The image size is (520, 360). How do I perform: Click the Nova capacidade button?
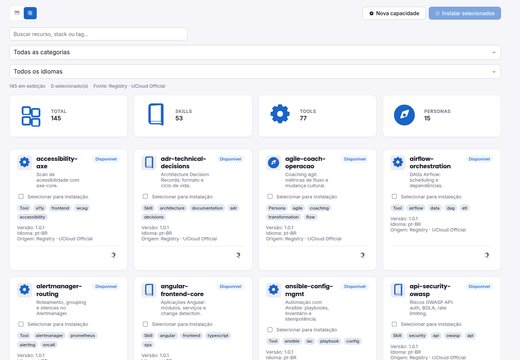pos(394,13)
